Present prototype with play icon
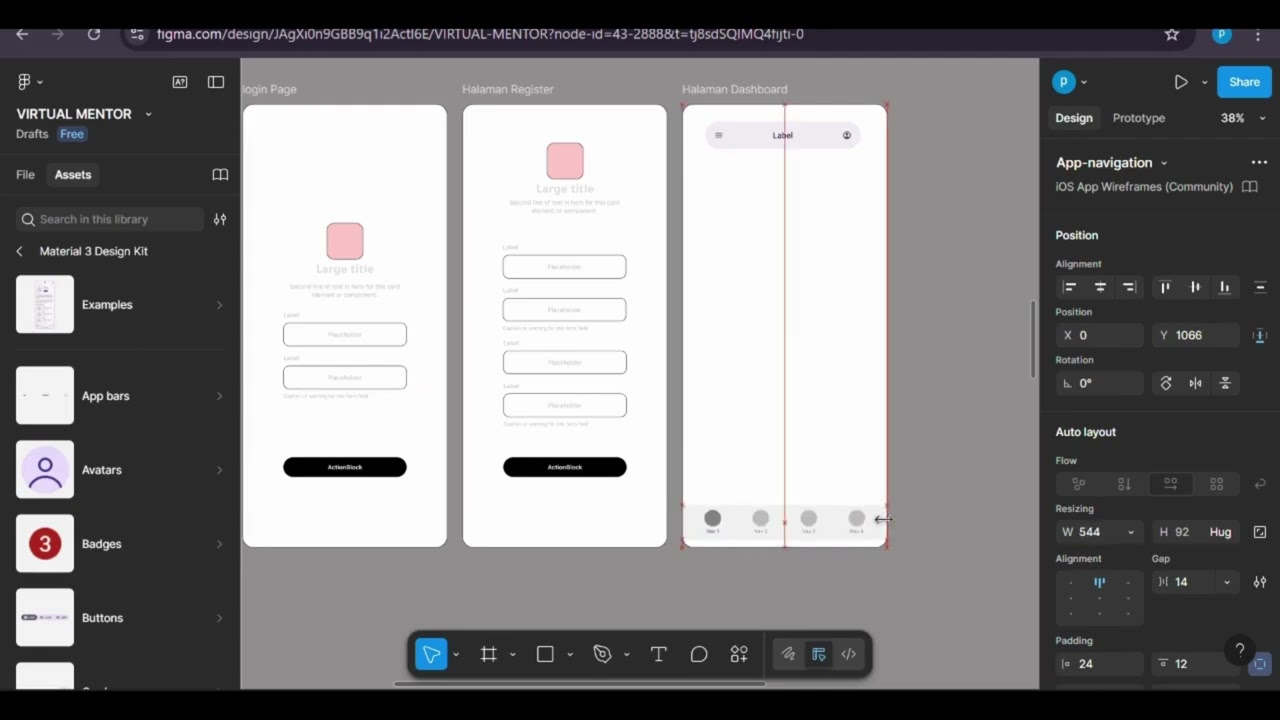The height and width of the screenshot is (720, 1280). pyautogui.click(x=1181, y=82)
